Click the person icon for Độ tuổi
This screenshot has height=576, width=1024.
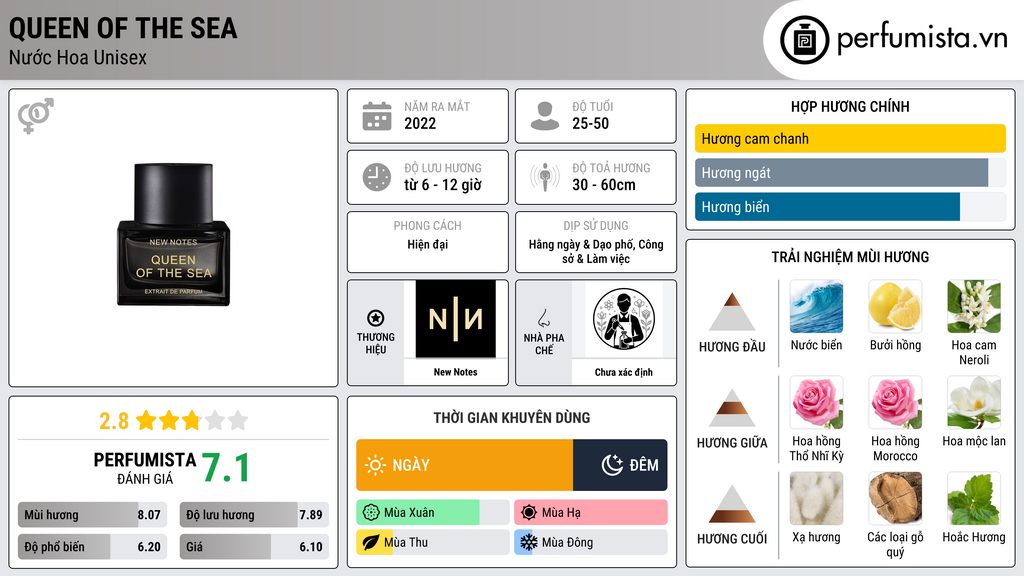(545, 116)
